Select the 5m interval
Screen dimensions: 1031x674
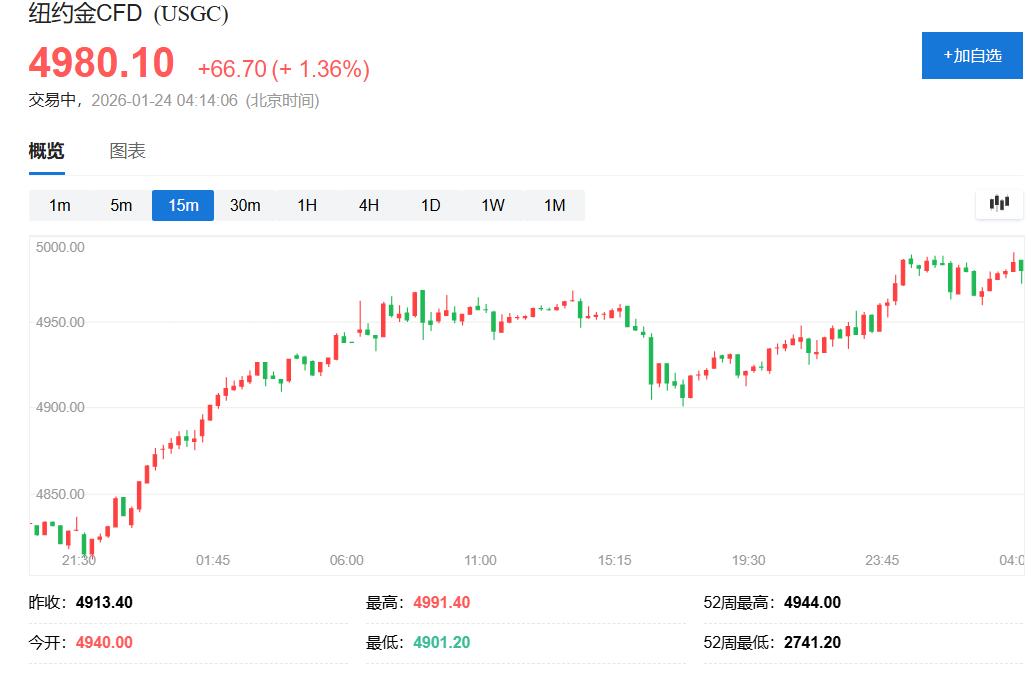pyautogui.click(x=121, y=205)
